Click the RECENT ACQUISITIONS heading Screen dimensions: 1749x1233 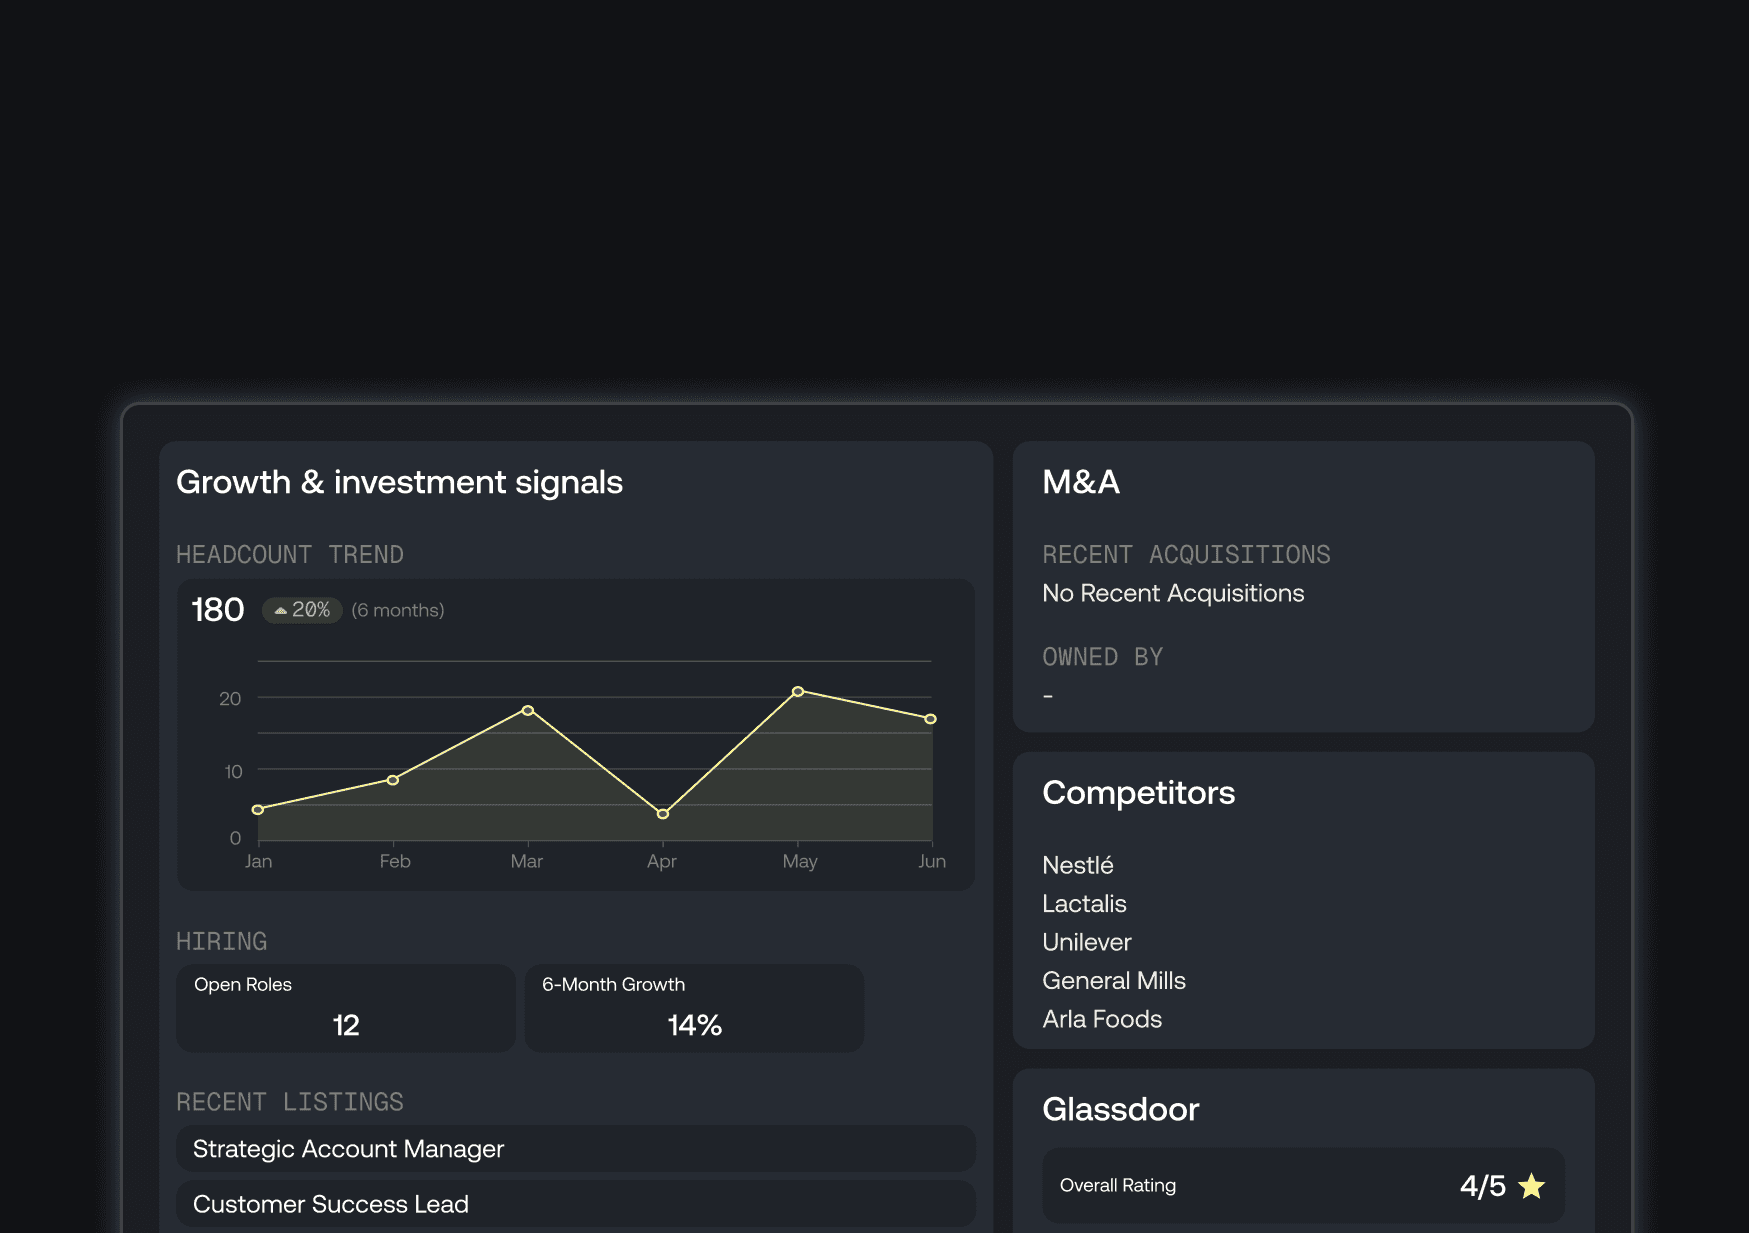(x=1186, y=555)
